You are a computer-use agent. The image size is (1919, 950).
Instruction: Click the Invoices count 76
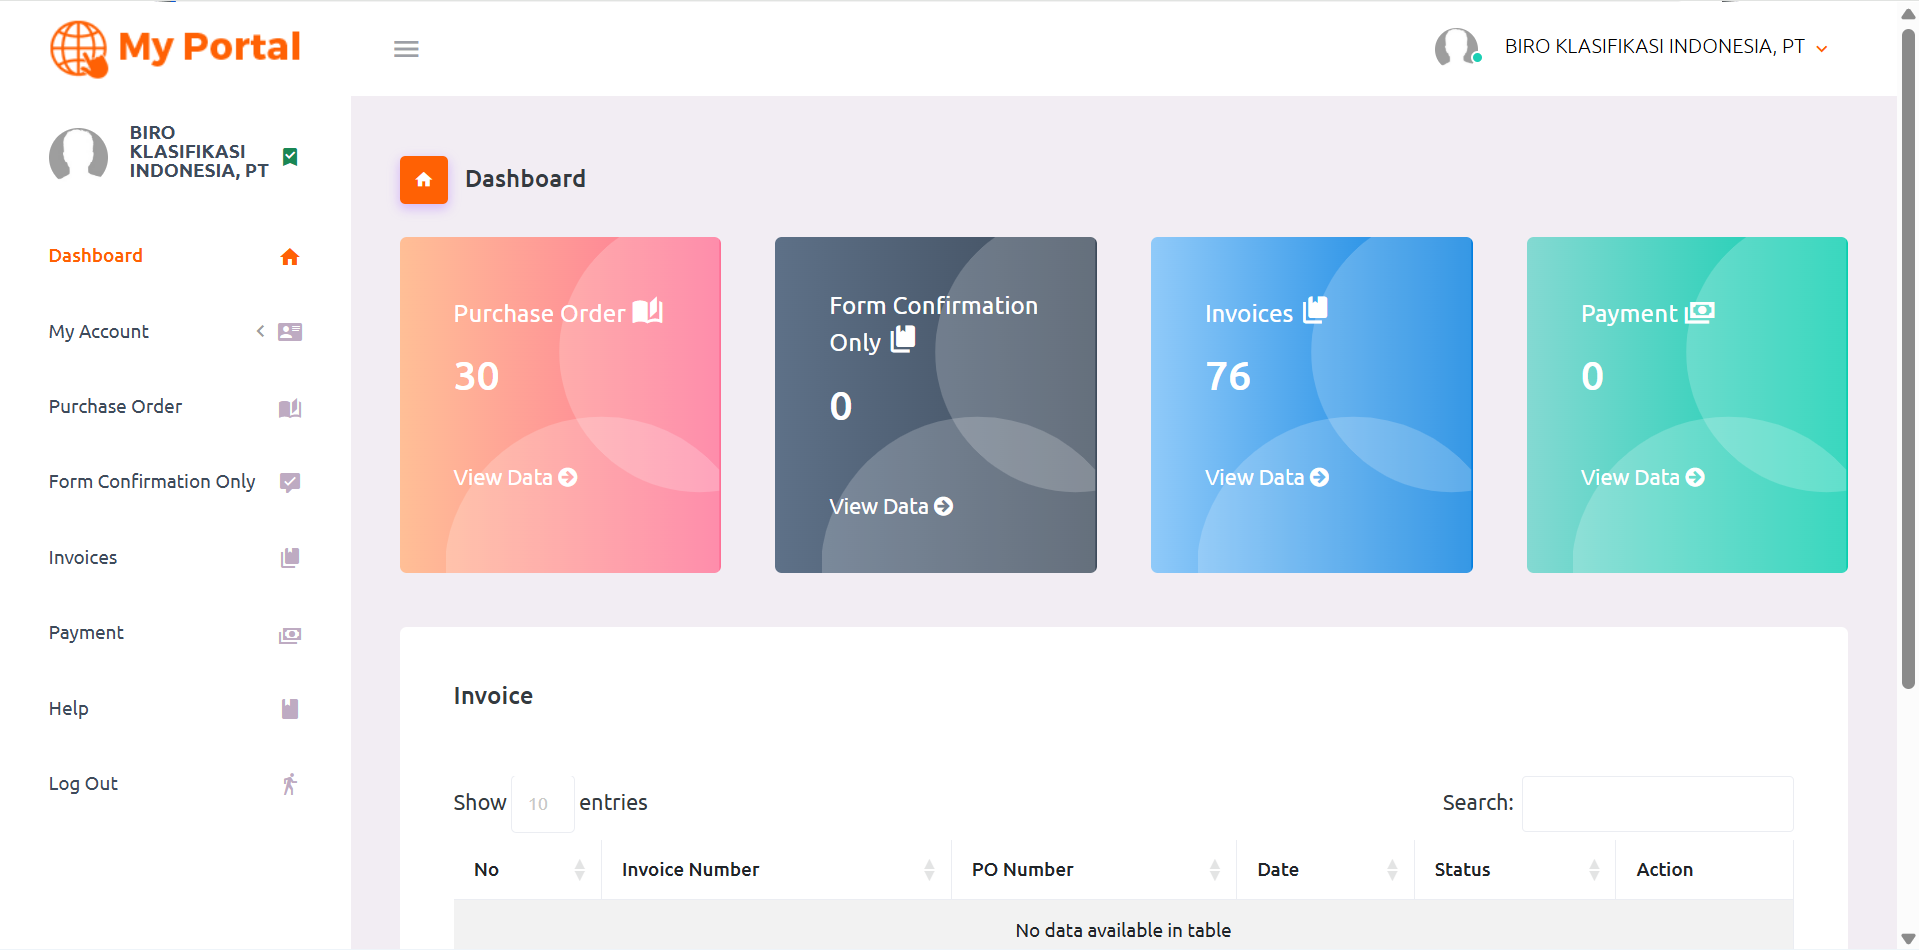(1228, 377)
